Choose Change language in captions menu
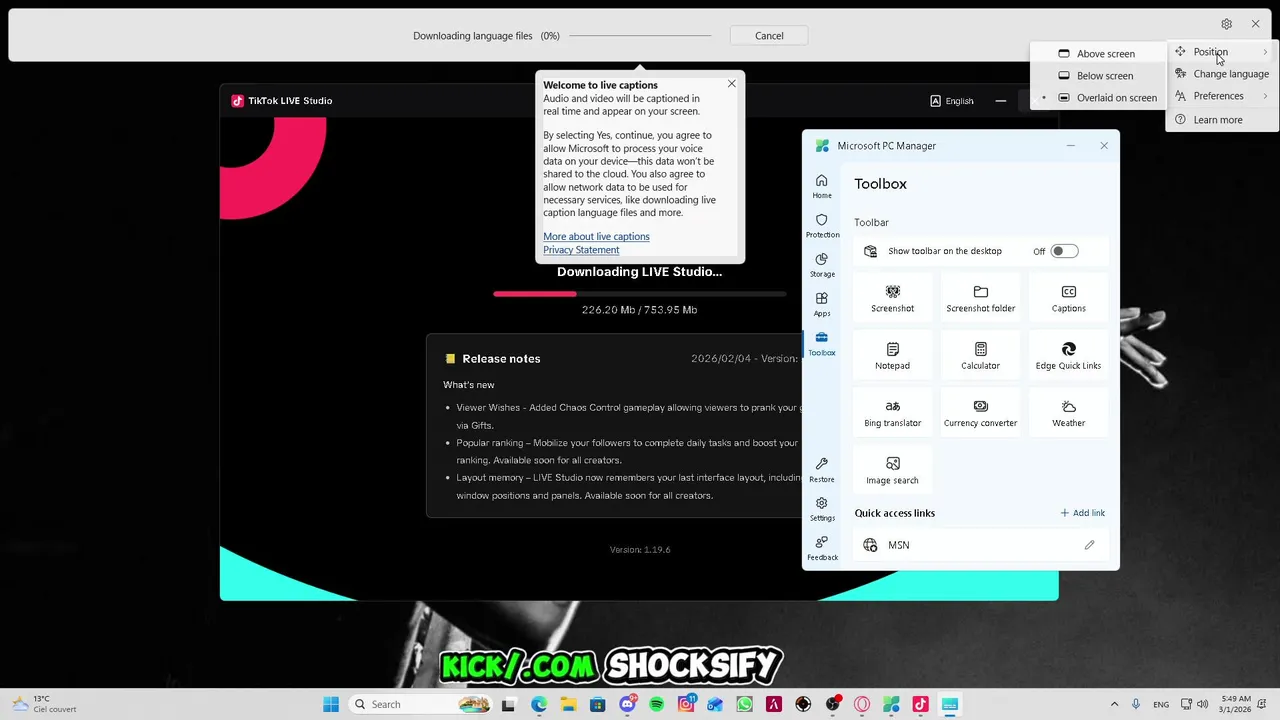This screenshot has height=720, width=1280. pyautogui.click(x=1222, y=74)
